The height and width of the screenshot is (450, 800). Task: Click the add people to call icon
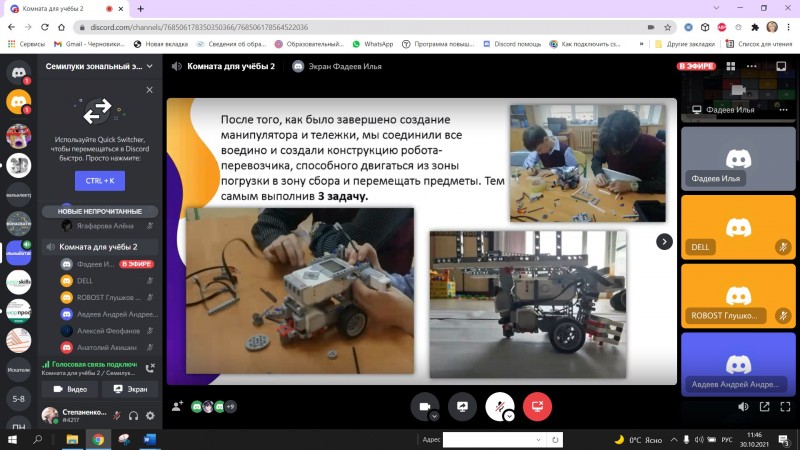coord(177,406)
